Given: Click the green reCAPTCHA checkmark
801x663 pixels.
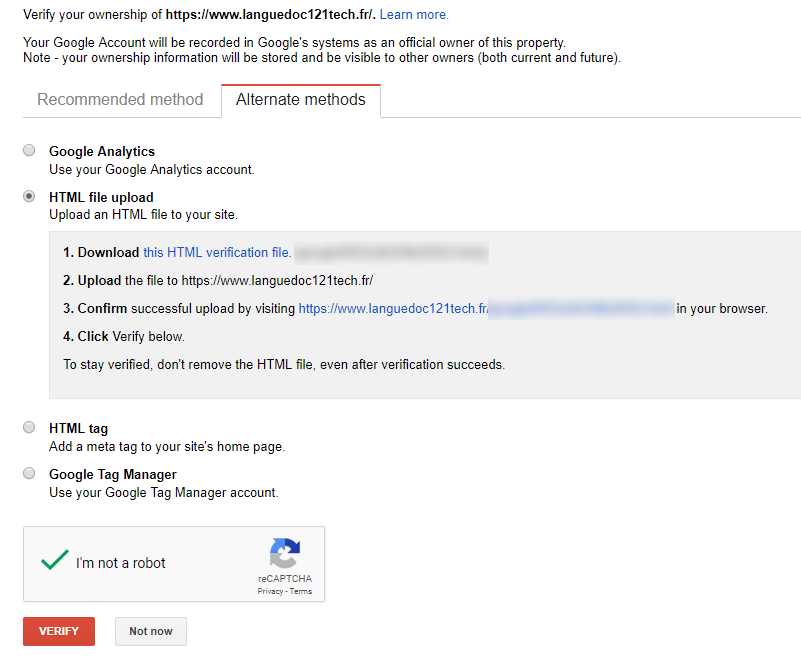Looking at the screenshot, I should coord(54,562).
